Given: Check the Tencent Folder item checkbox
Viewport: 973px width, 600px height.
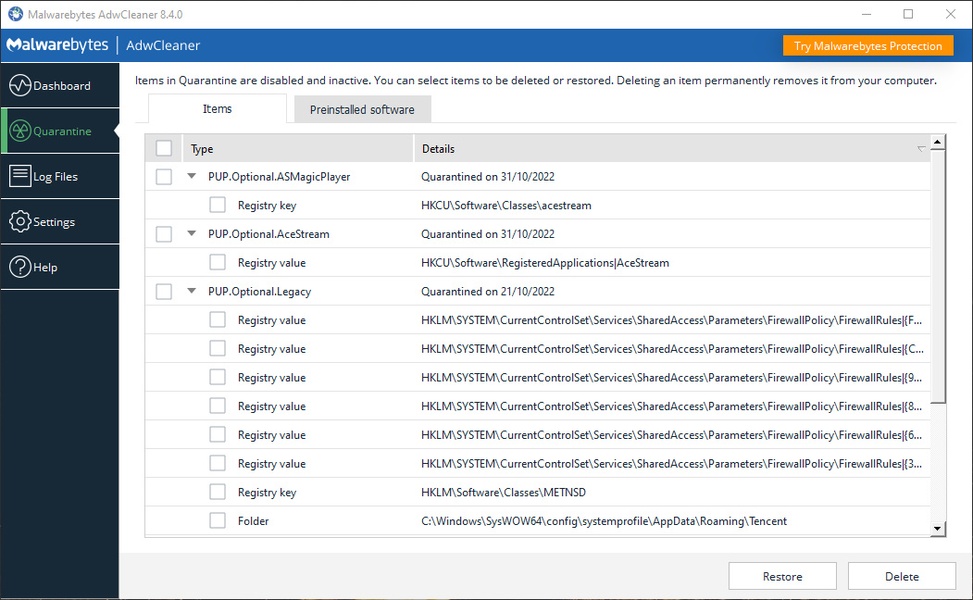Looking at the screenshot, I should 217,521.
